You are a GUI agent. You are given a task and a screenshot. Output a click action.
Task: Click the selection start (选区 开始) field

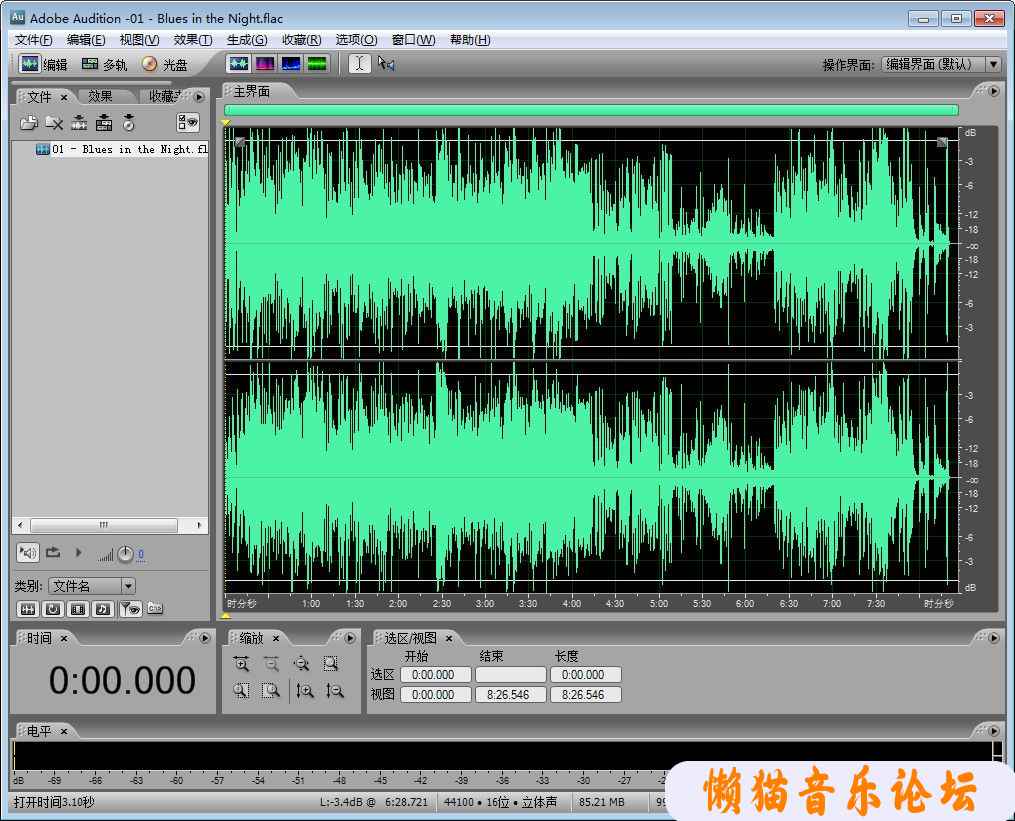coord(435,675)
